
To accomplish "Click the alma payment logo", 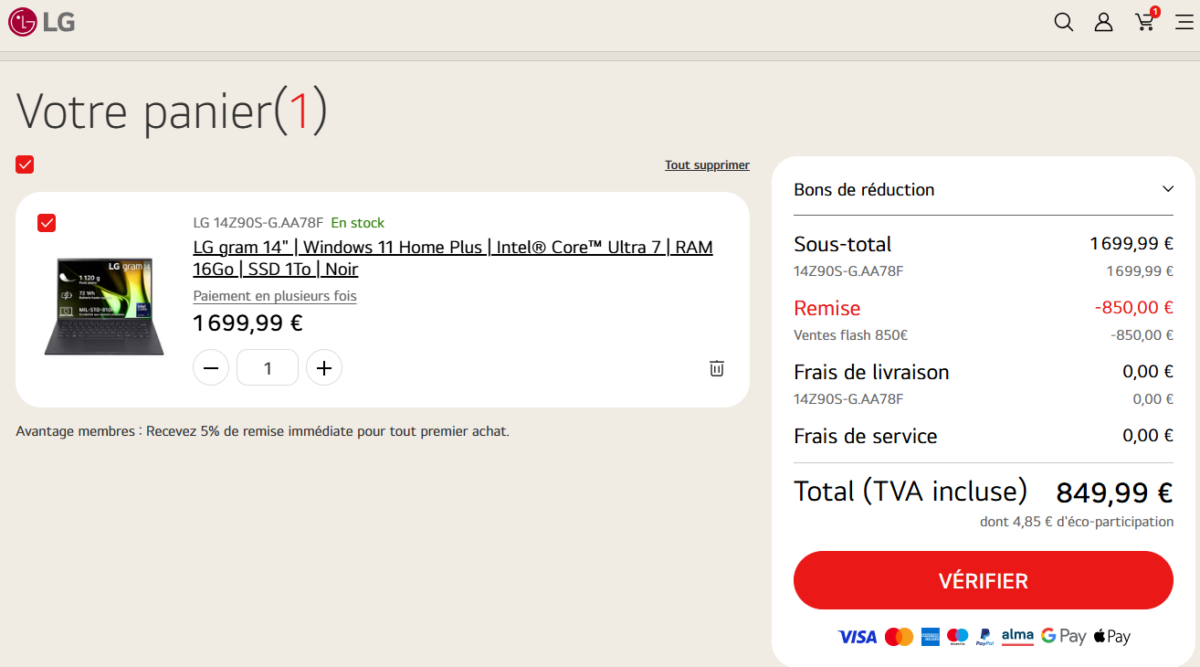I will pyautogui.click(x=1017, y=635).
